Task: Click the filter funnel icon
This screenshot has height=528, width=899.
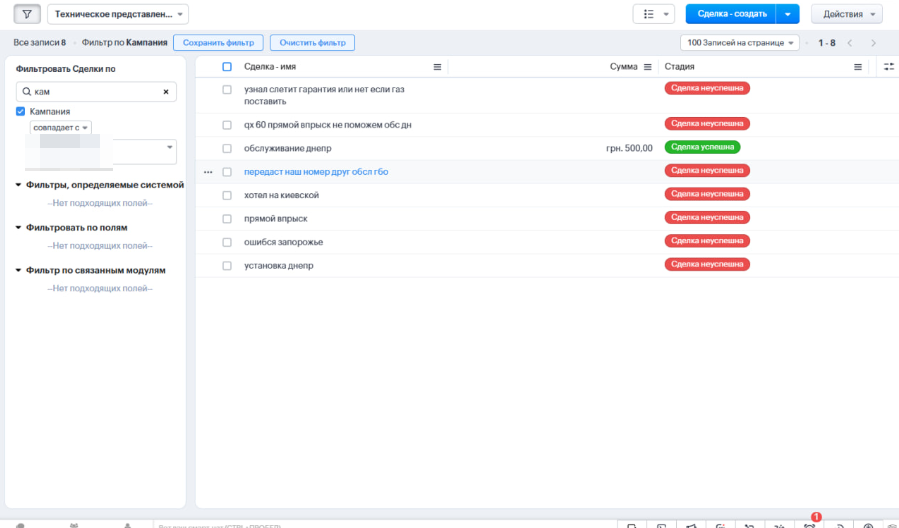Action: click(x=26, y=14)
